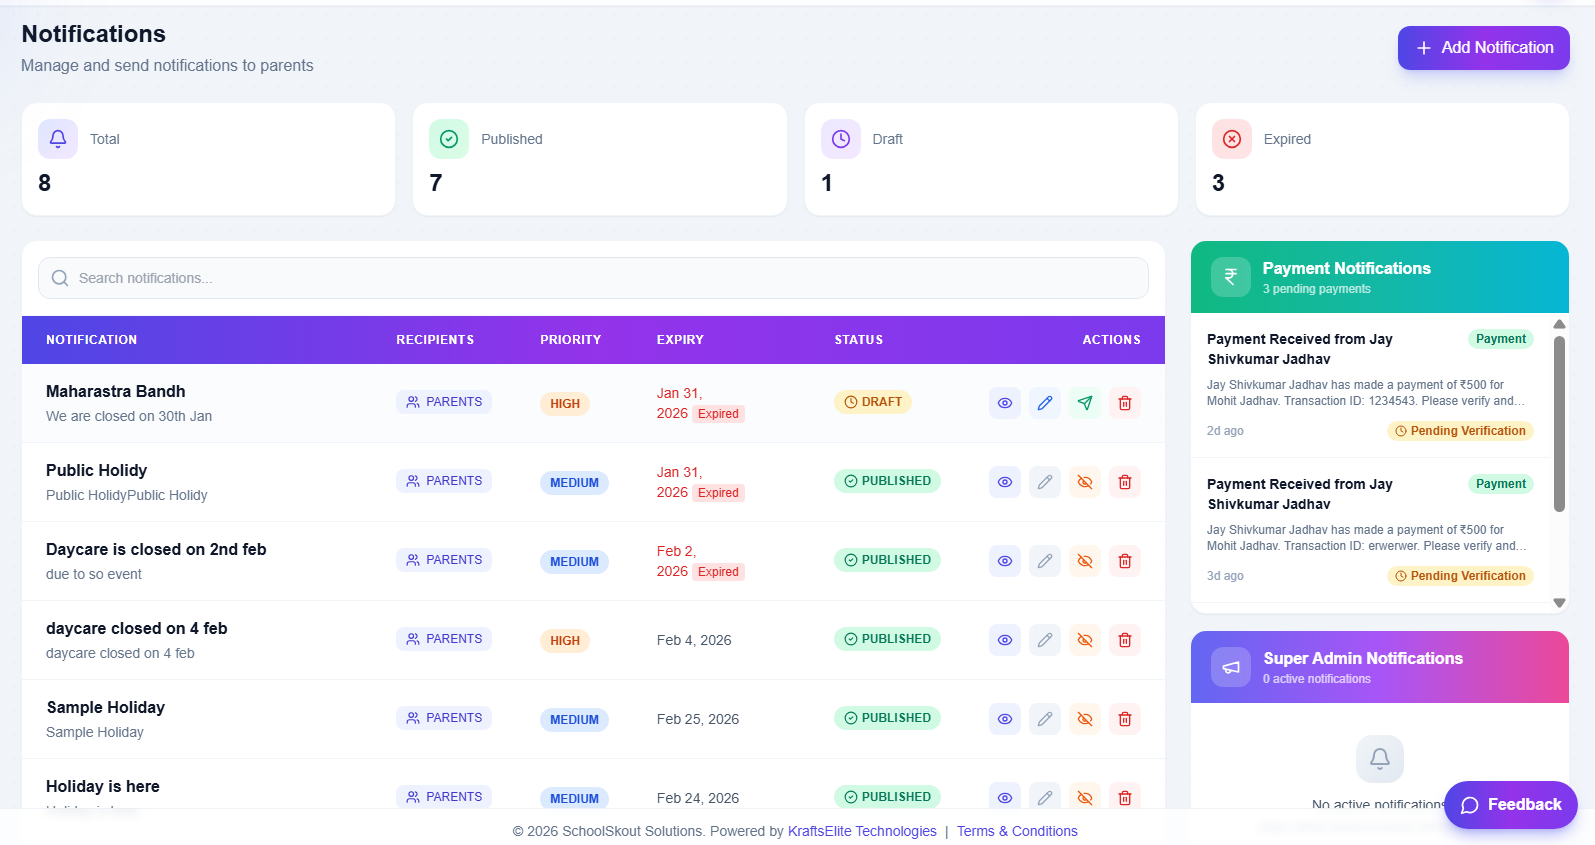Delete the Public Holidy notification
This screenshot has height=845, width=1595.
[1125, 482]
